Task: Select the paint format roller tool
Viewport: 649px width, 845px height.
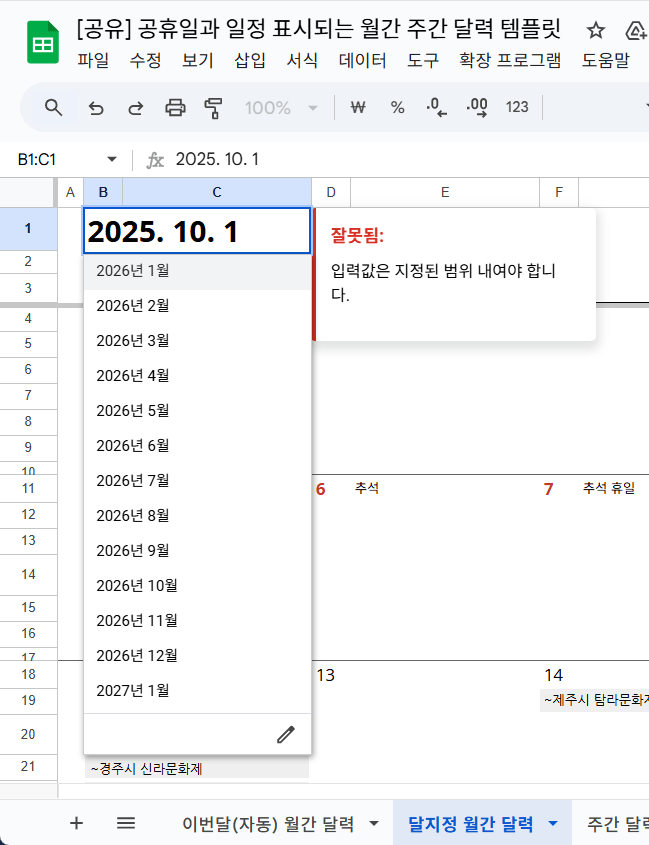Action: [213, 107]
